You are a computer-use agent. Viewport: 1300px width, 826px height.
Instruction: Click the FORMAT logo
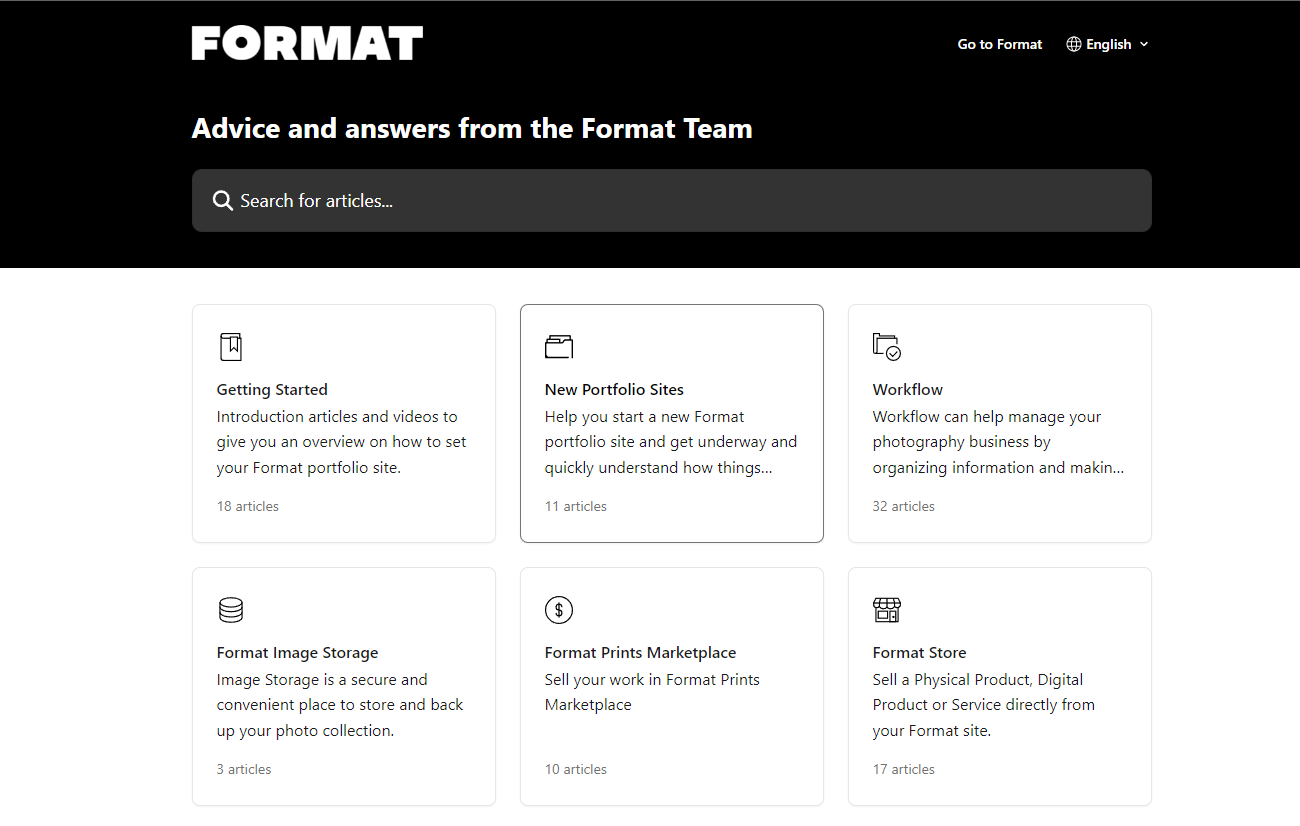pos(307,43)
